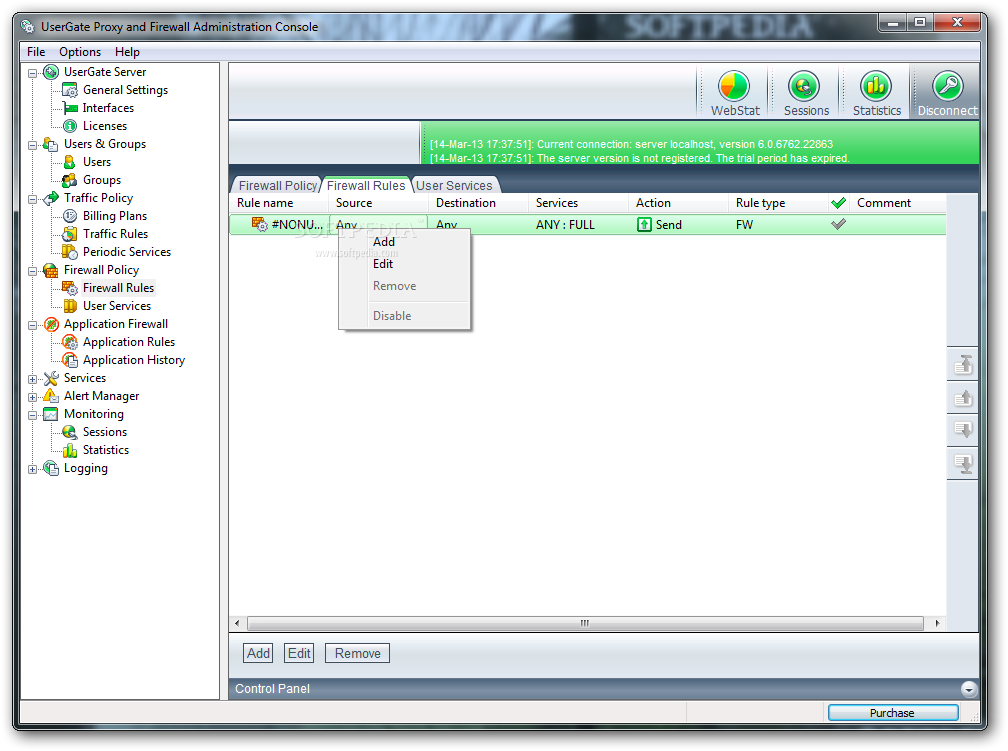Screen dimensions: 1008x751
Task: Collapse the Application Firewall tree node
Action: 32,325
